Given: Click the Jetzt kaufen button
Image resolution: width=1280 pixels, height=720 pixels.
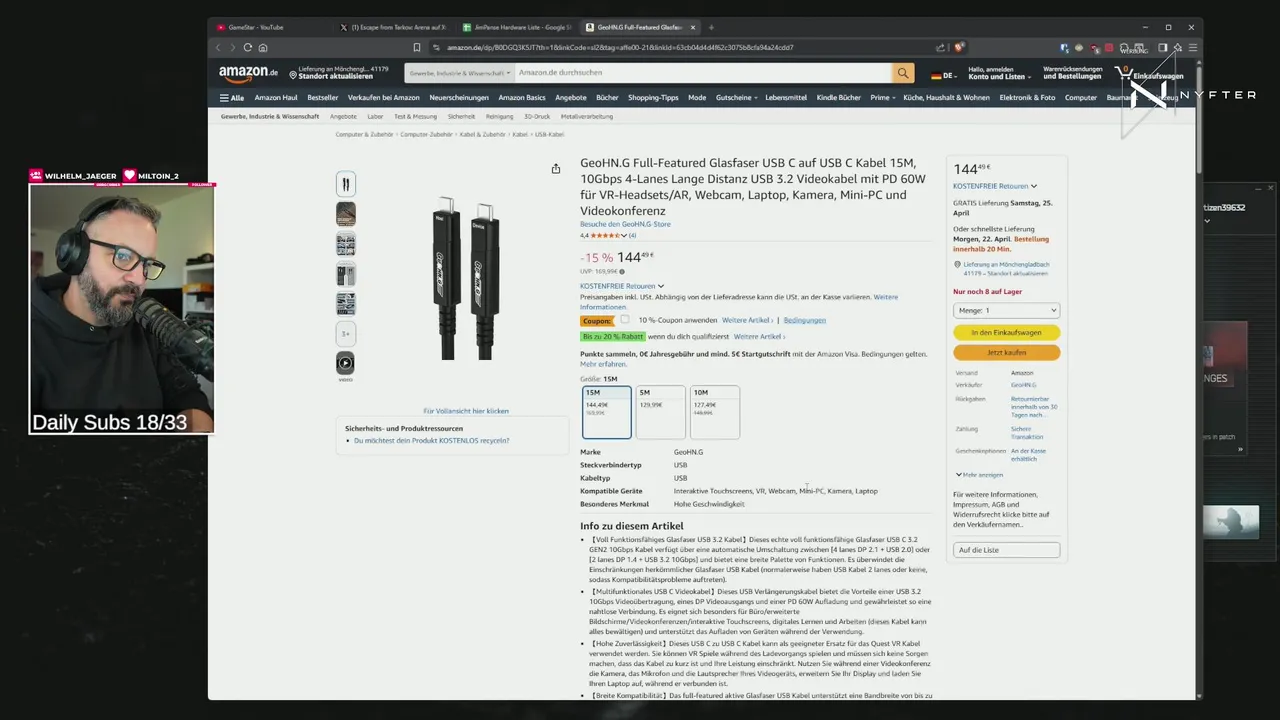Looking at the screenshot, I should click(1006, 353).
